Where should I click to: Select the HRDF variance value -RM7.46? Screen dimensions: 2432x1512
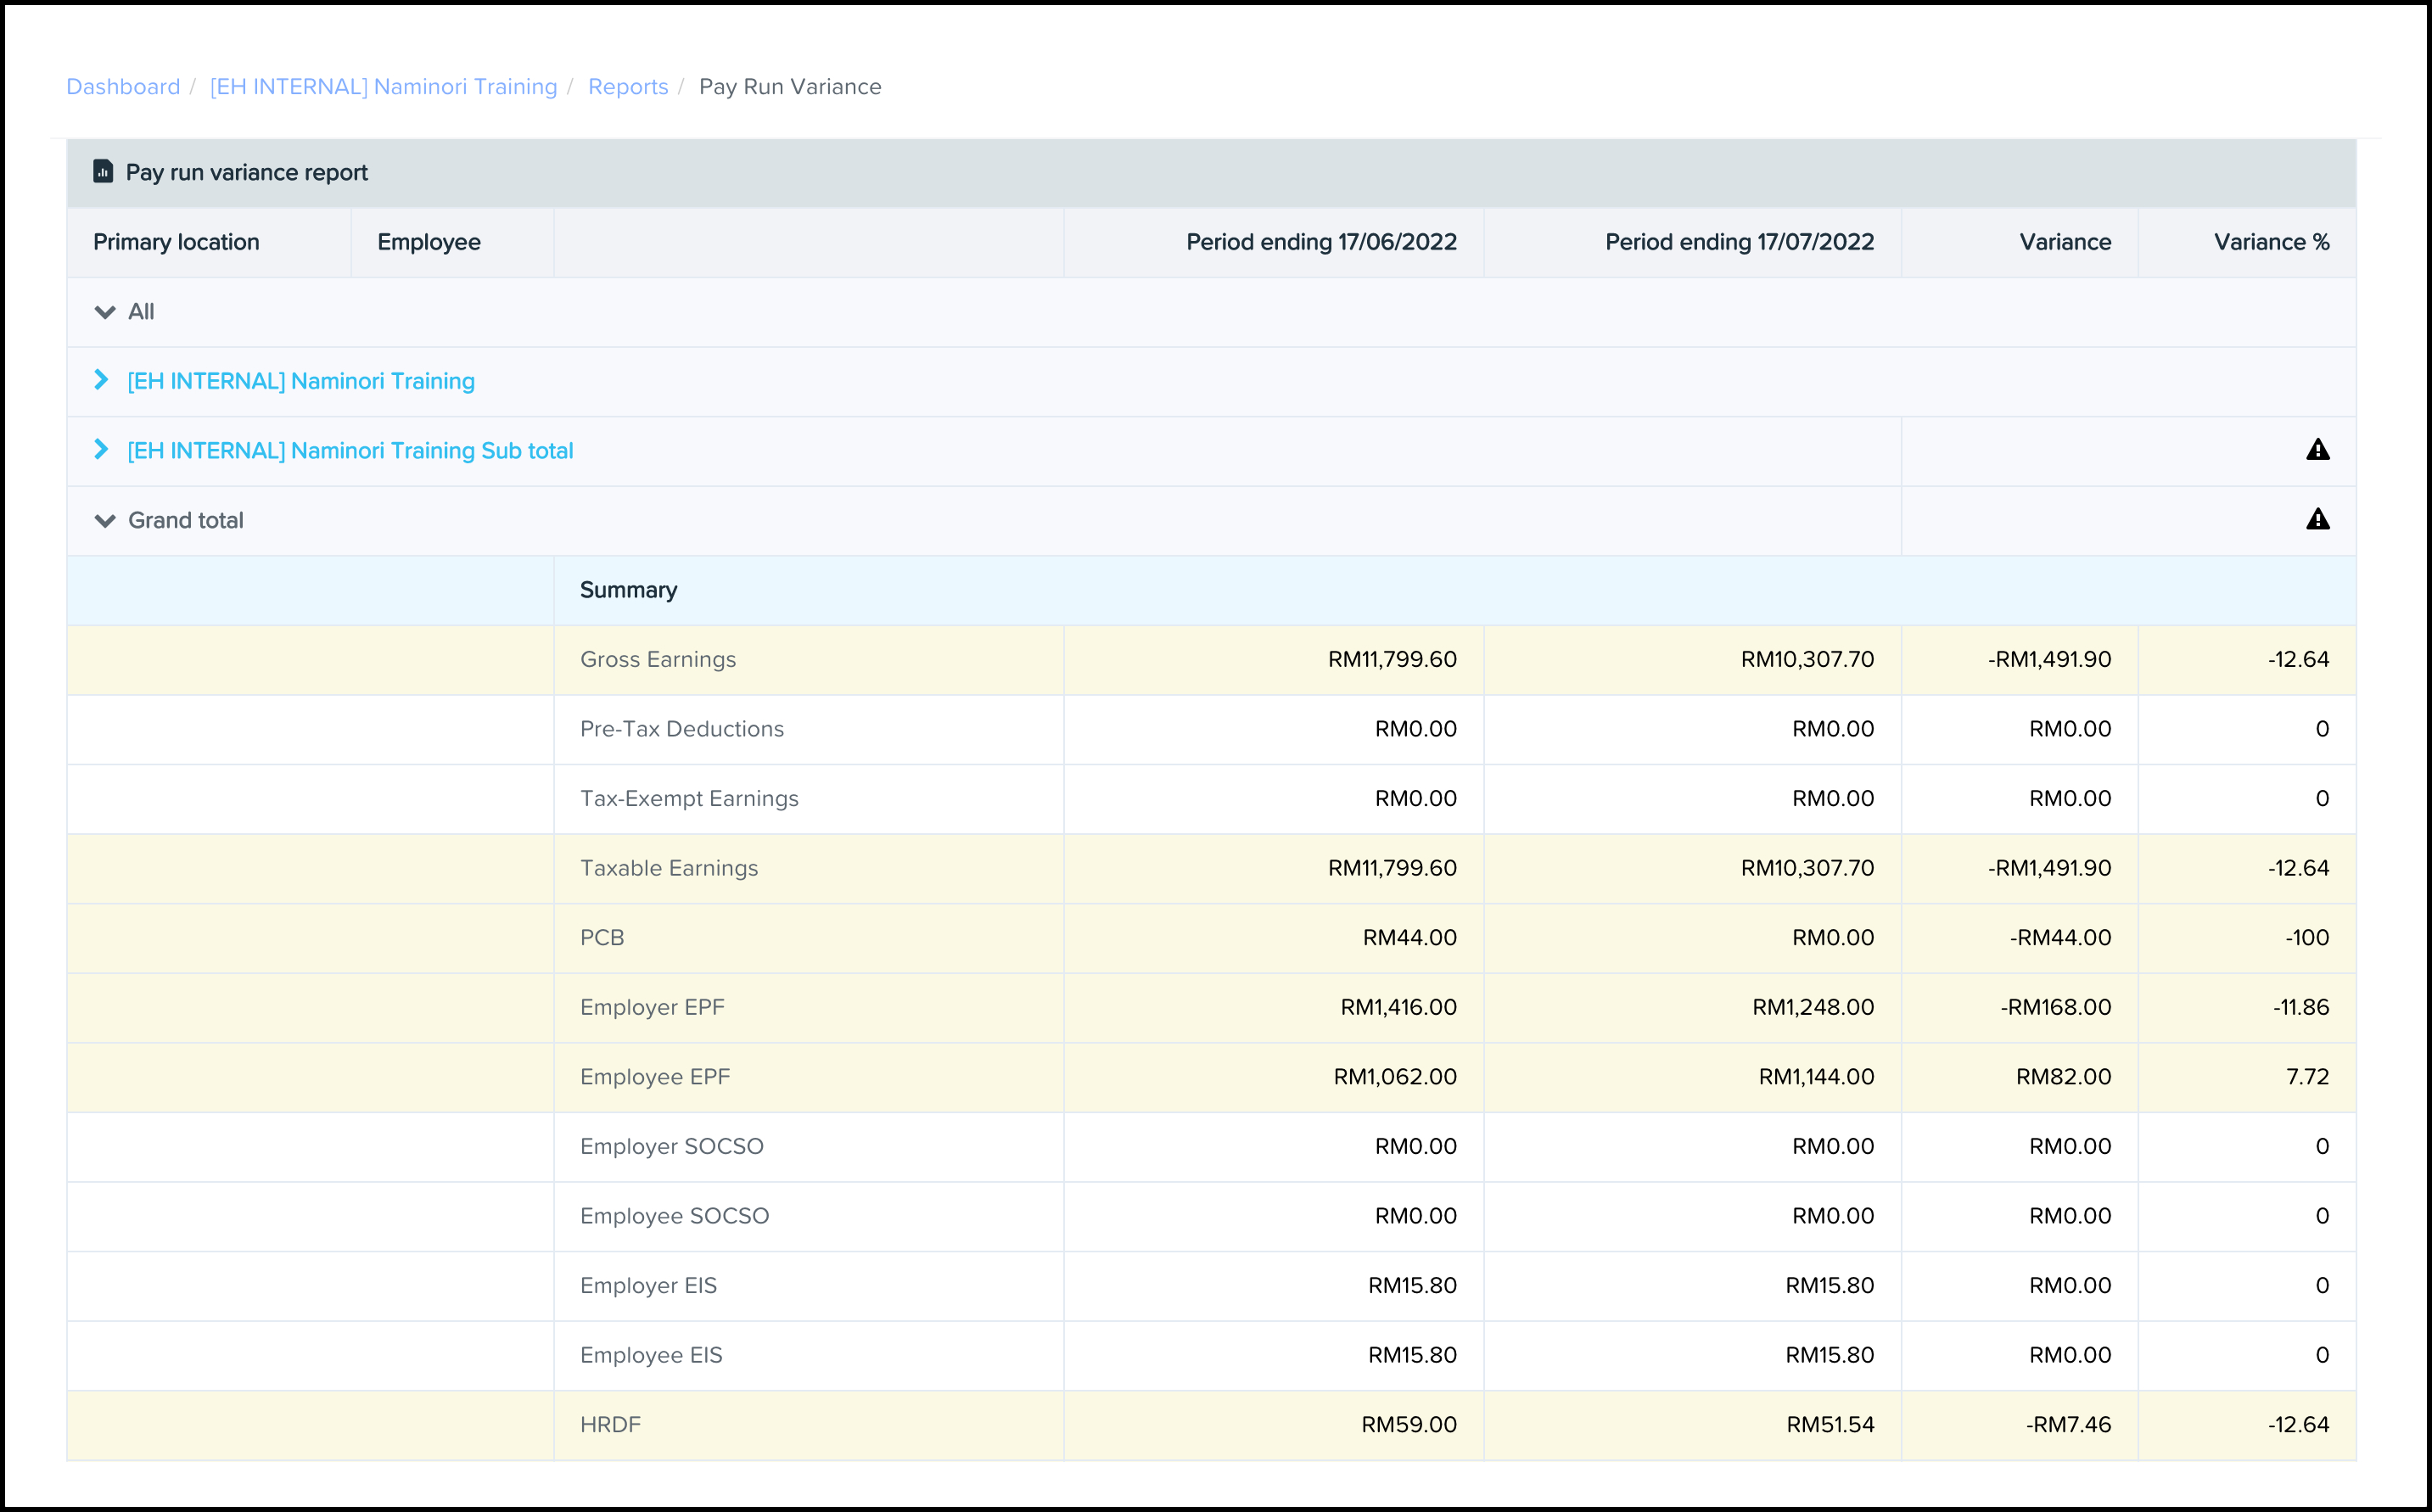2067,1425
